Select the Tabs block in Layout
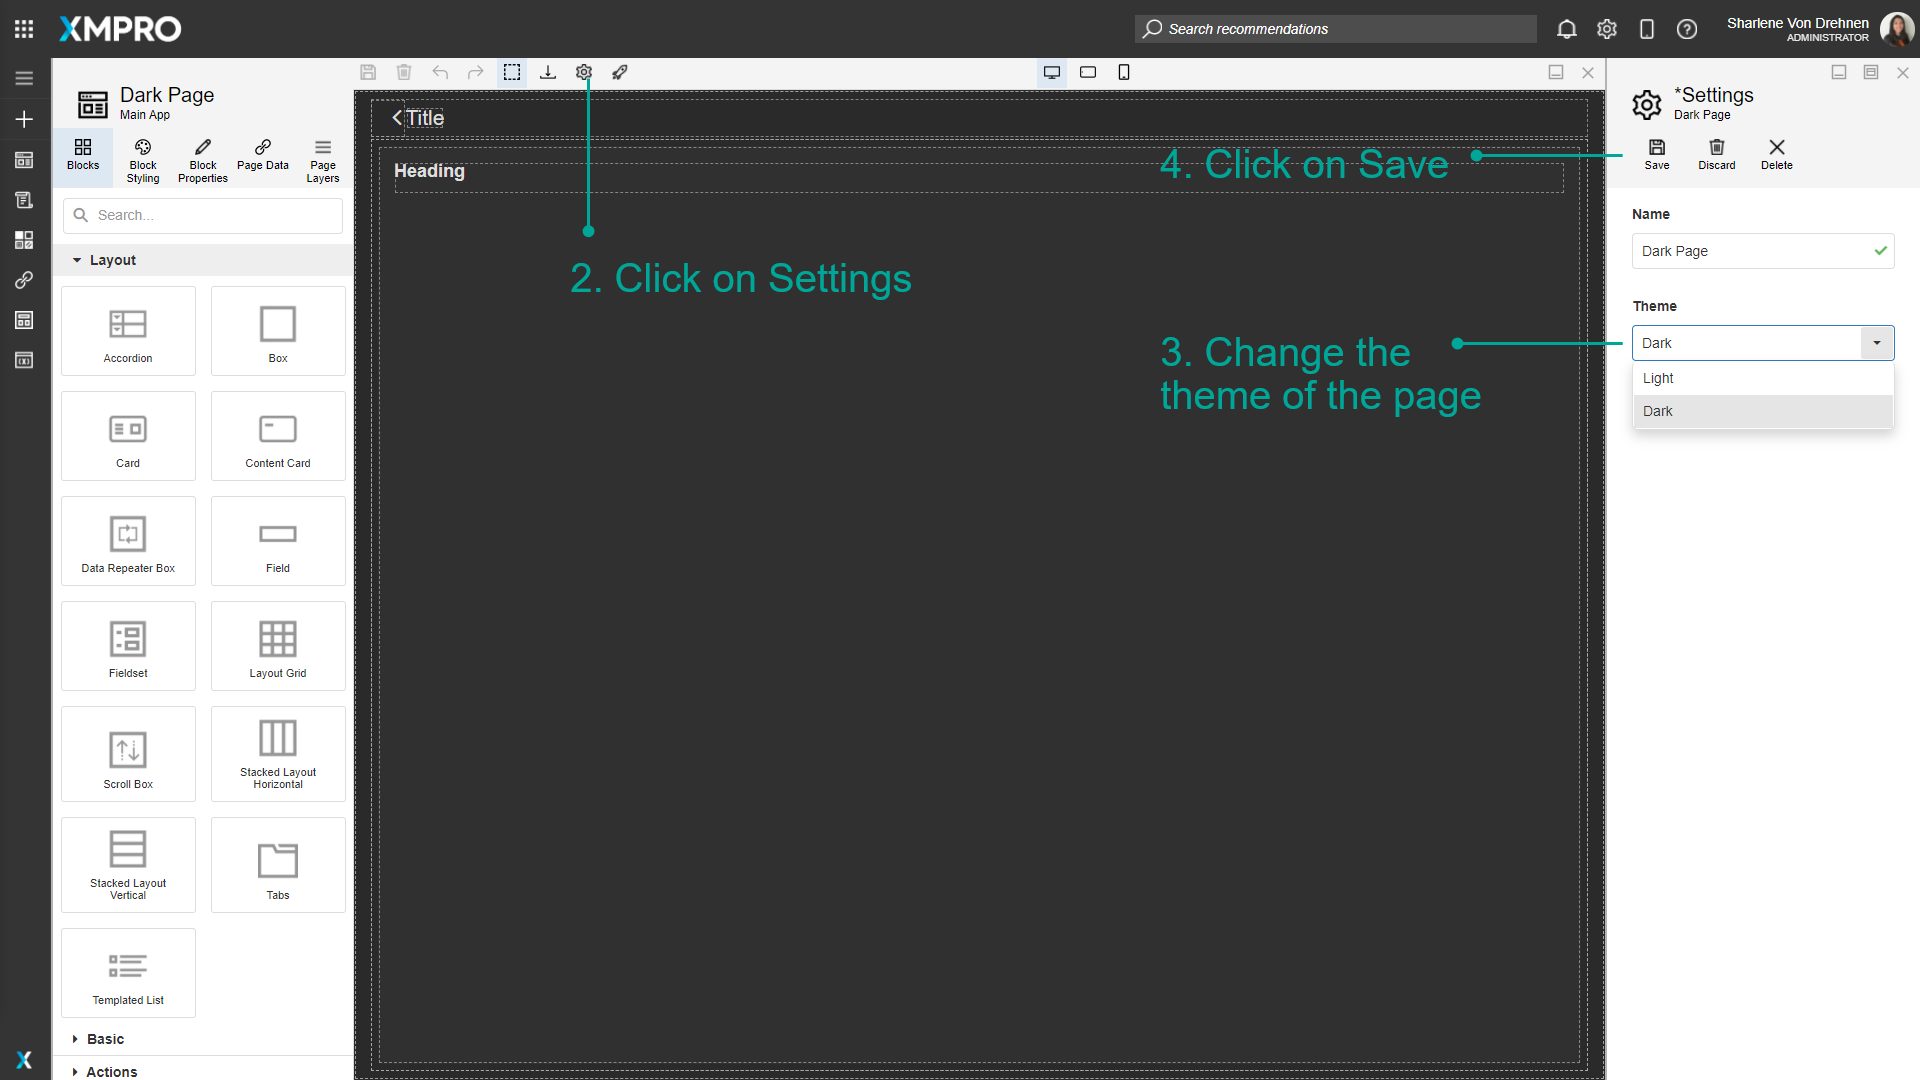1920x1080 pixels. 277,864
